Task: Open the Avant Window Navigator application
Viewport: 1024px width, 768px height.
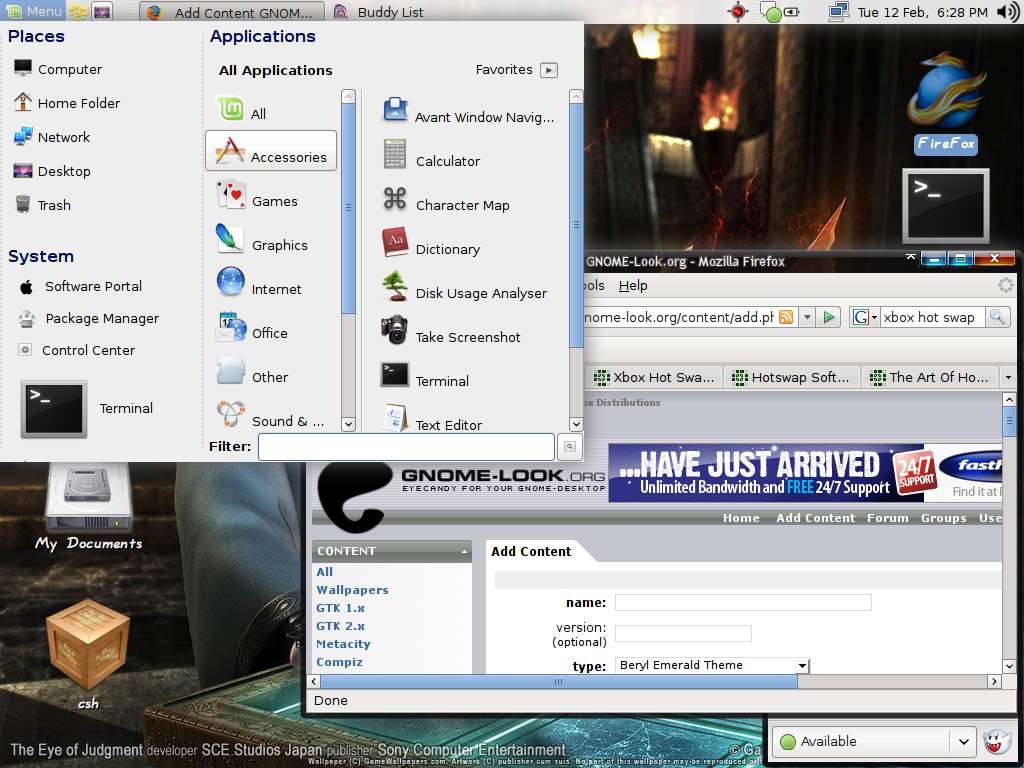Action: pos(468,111)
